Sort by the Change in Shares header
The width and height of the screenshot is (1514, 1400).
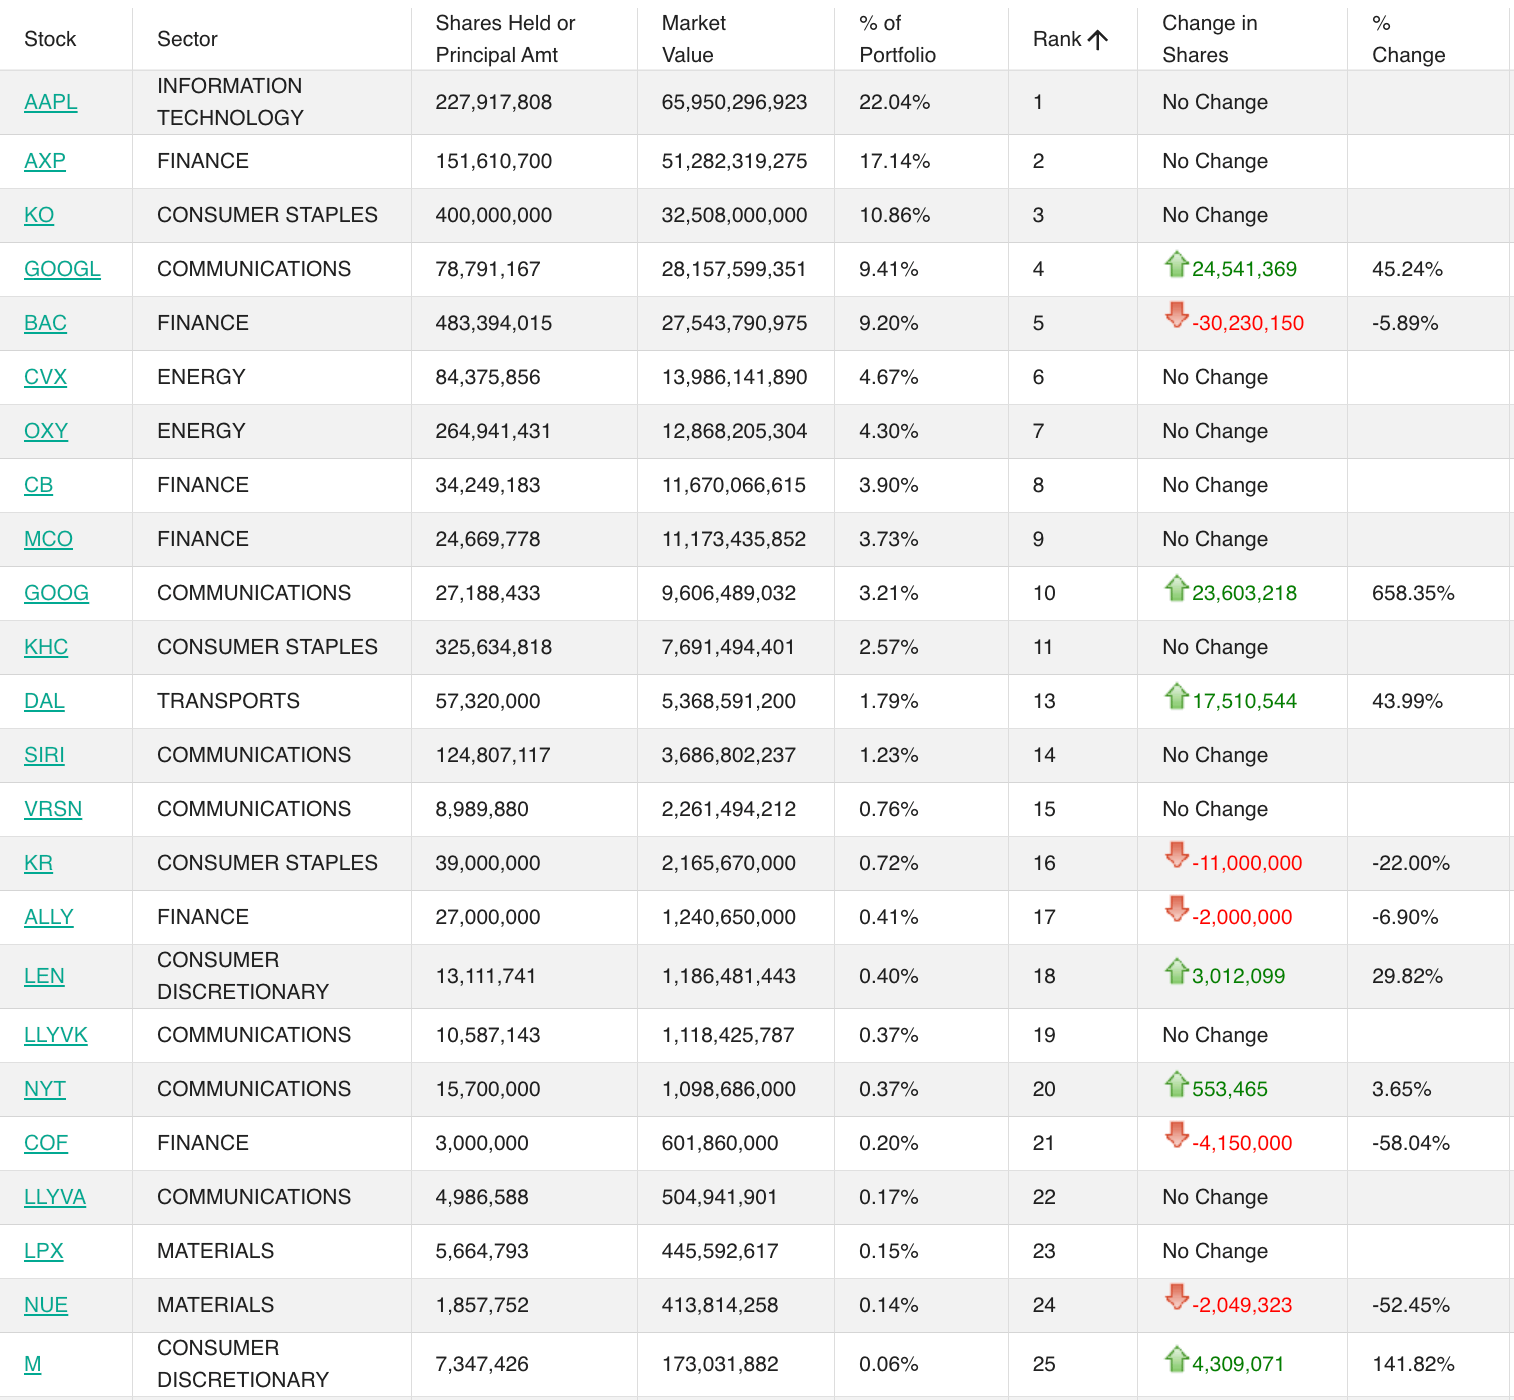pos(1210,39)
